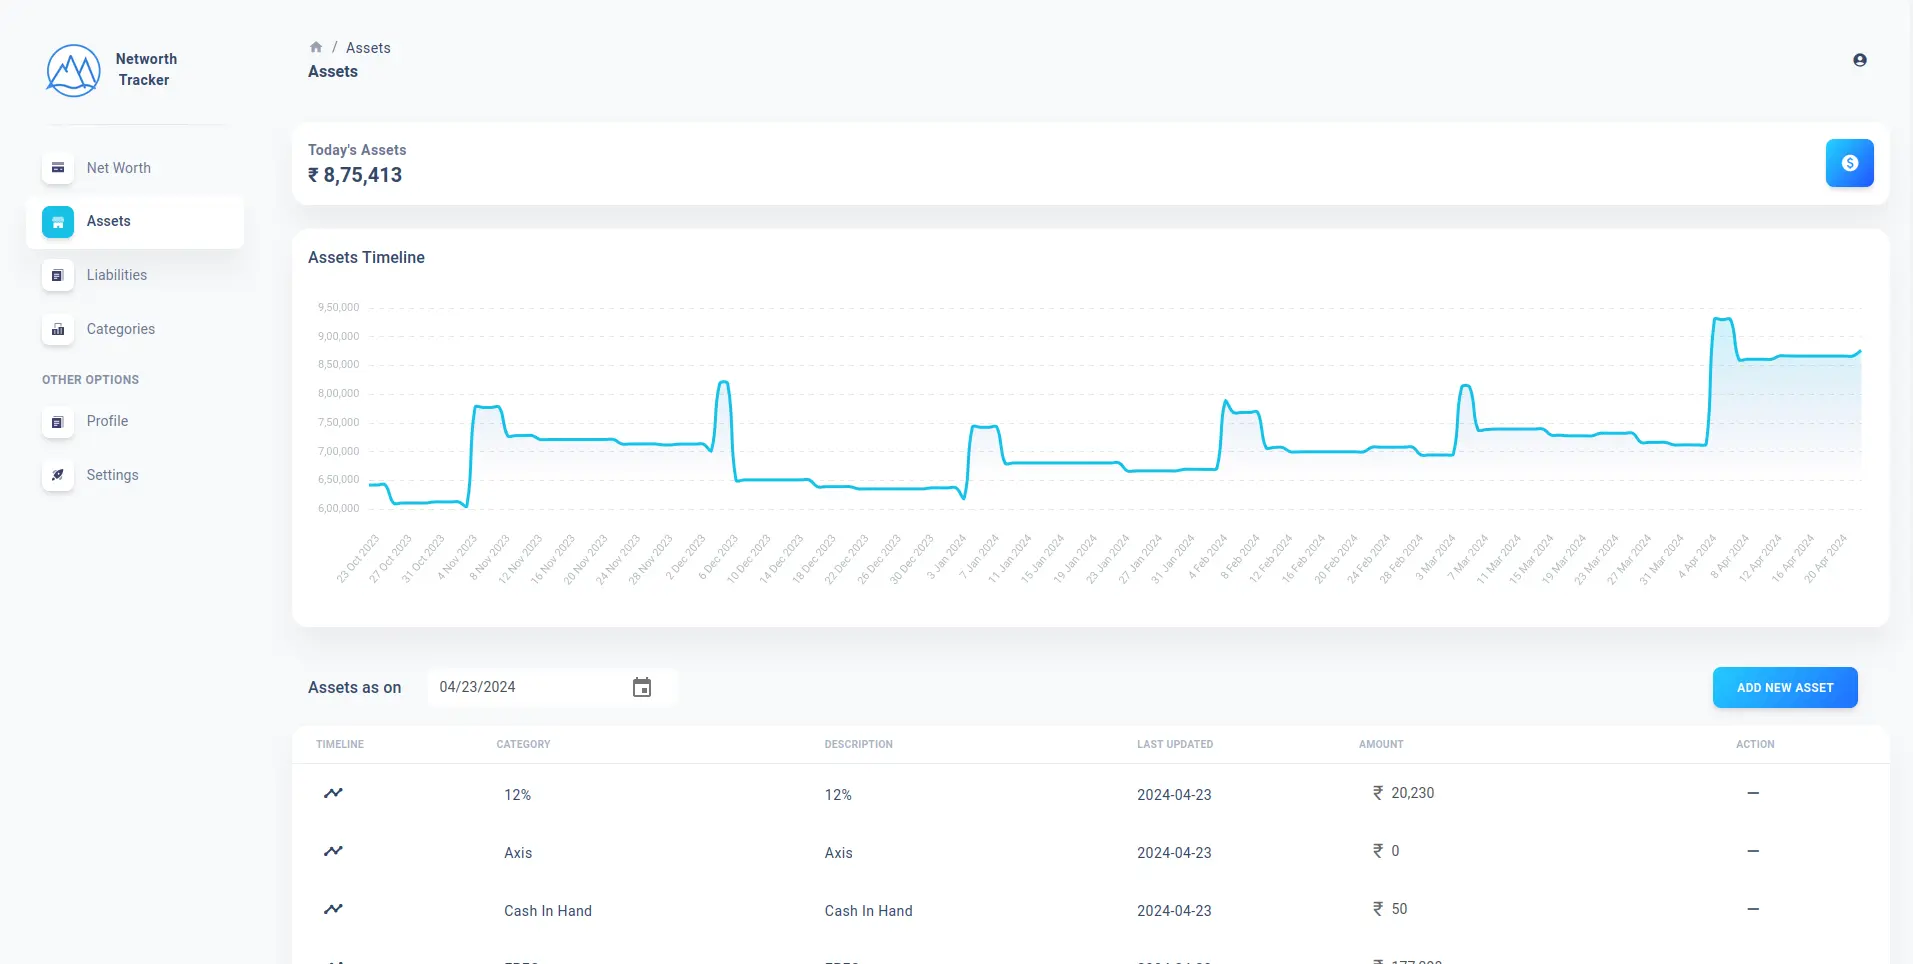Show timeline for Cash In Hand row
Screen dimensions: 1913x964
(x=333, y=909)
